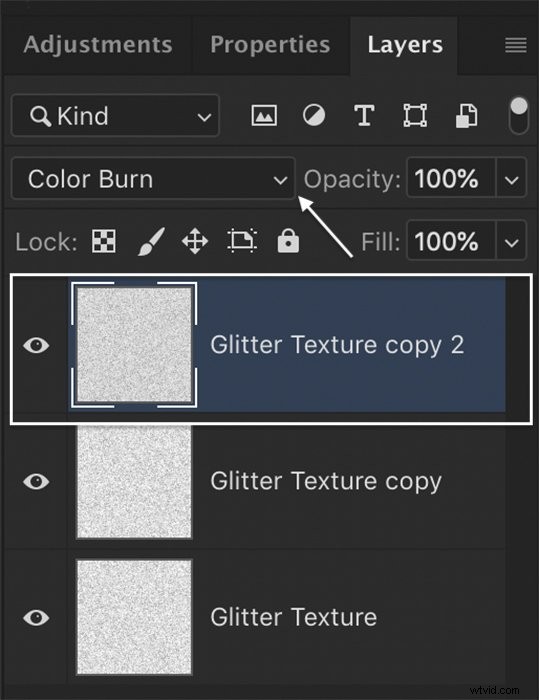Prevent artboard auto-nesting lock icon
This screenshot has height=700, width=539.
(x=242, y=241)
